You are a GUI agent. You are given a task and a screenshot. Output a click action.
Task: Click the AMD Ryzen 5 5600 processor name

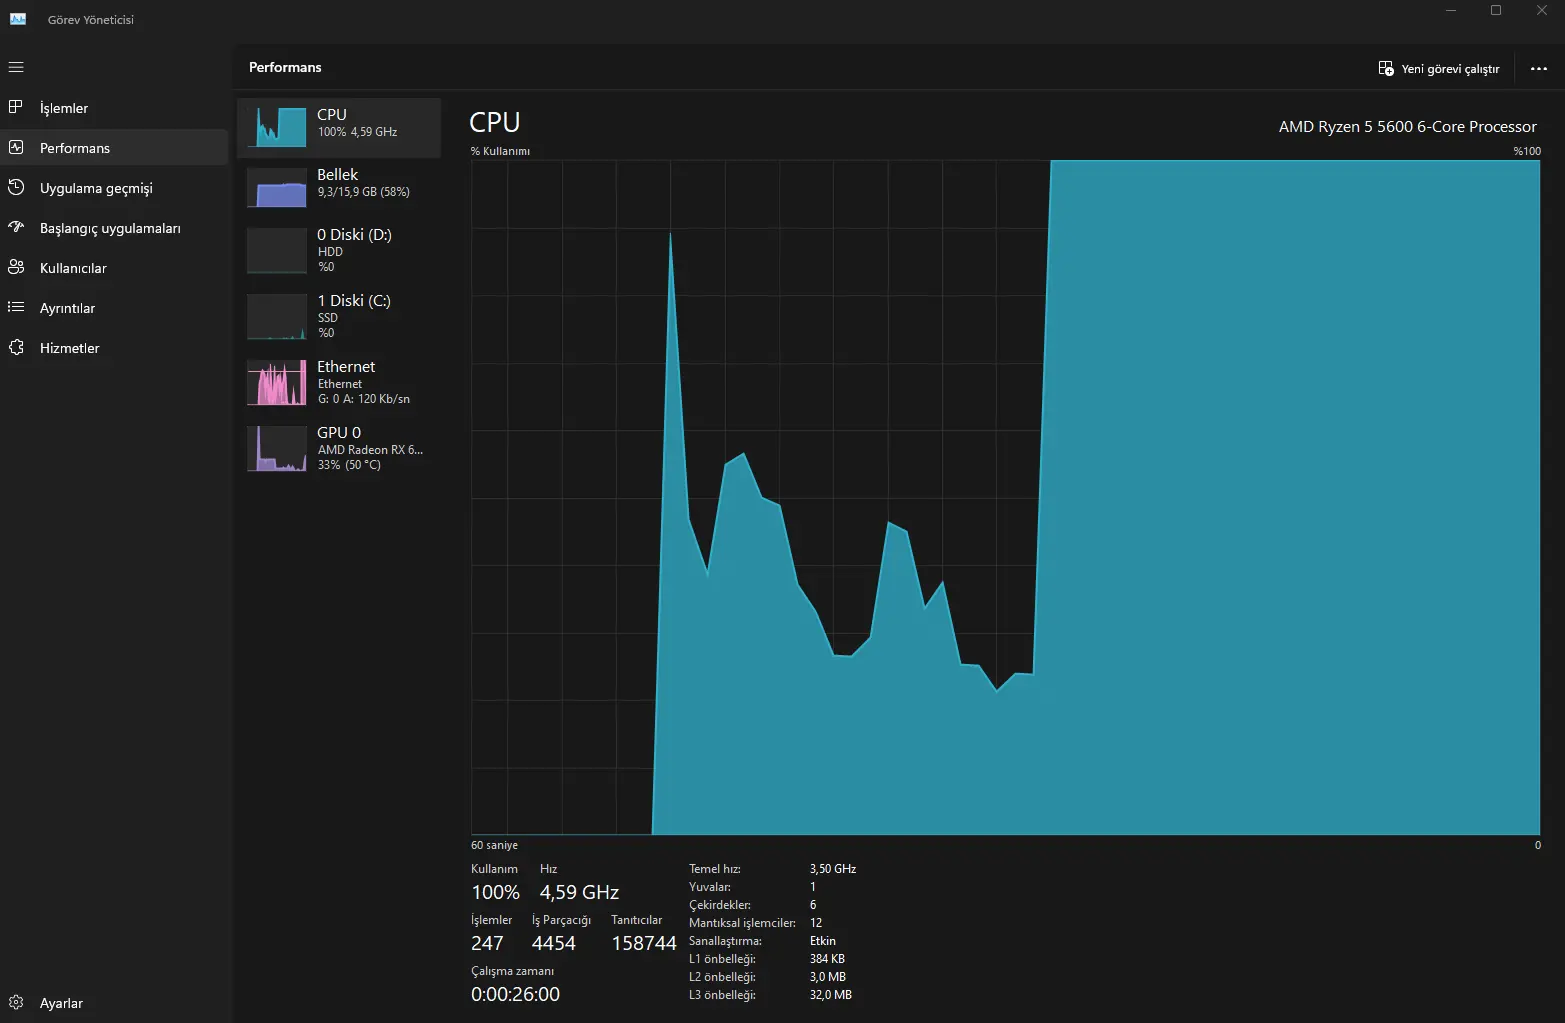1407,127
